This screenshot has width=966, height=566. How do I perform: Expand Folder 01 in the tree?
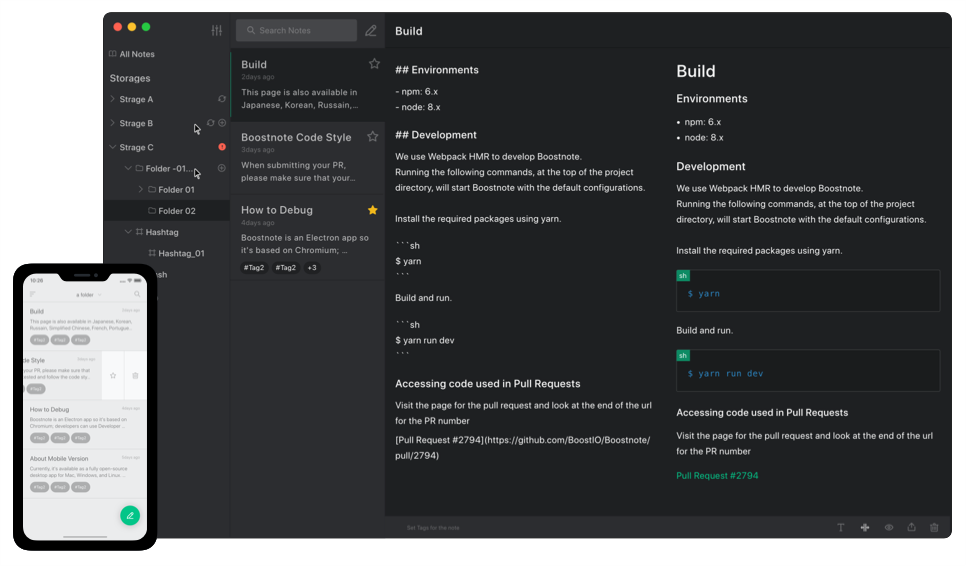140,189
